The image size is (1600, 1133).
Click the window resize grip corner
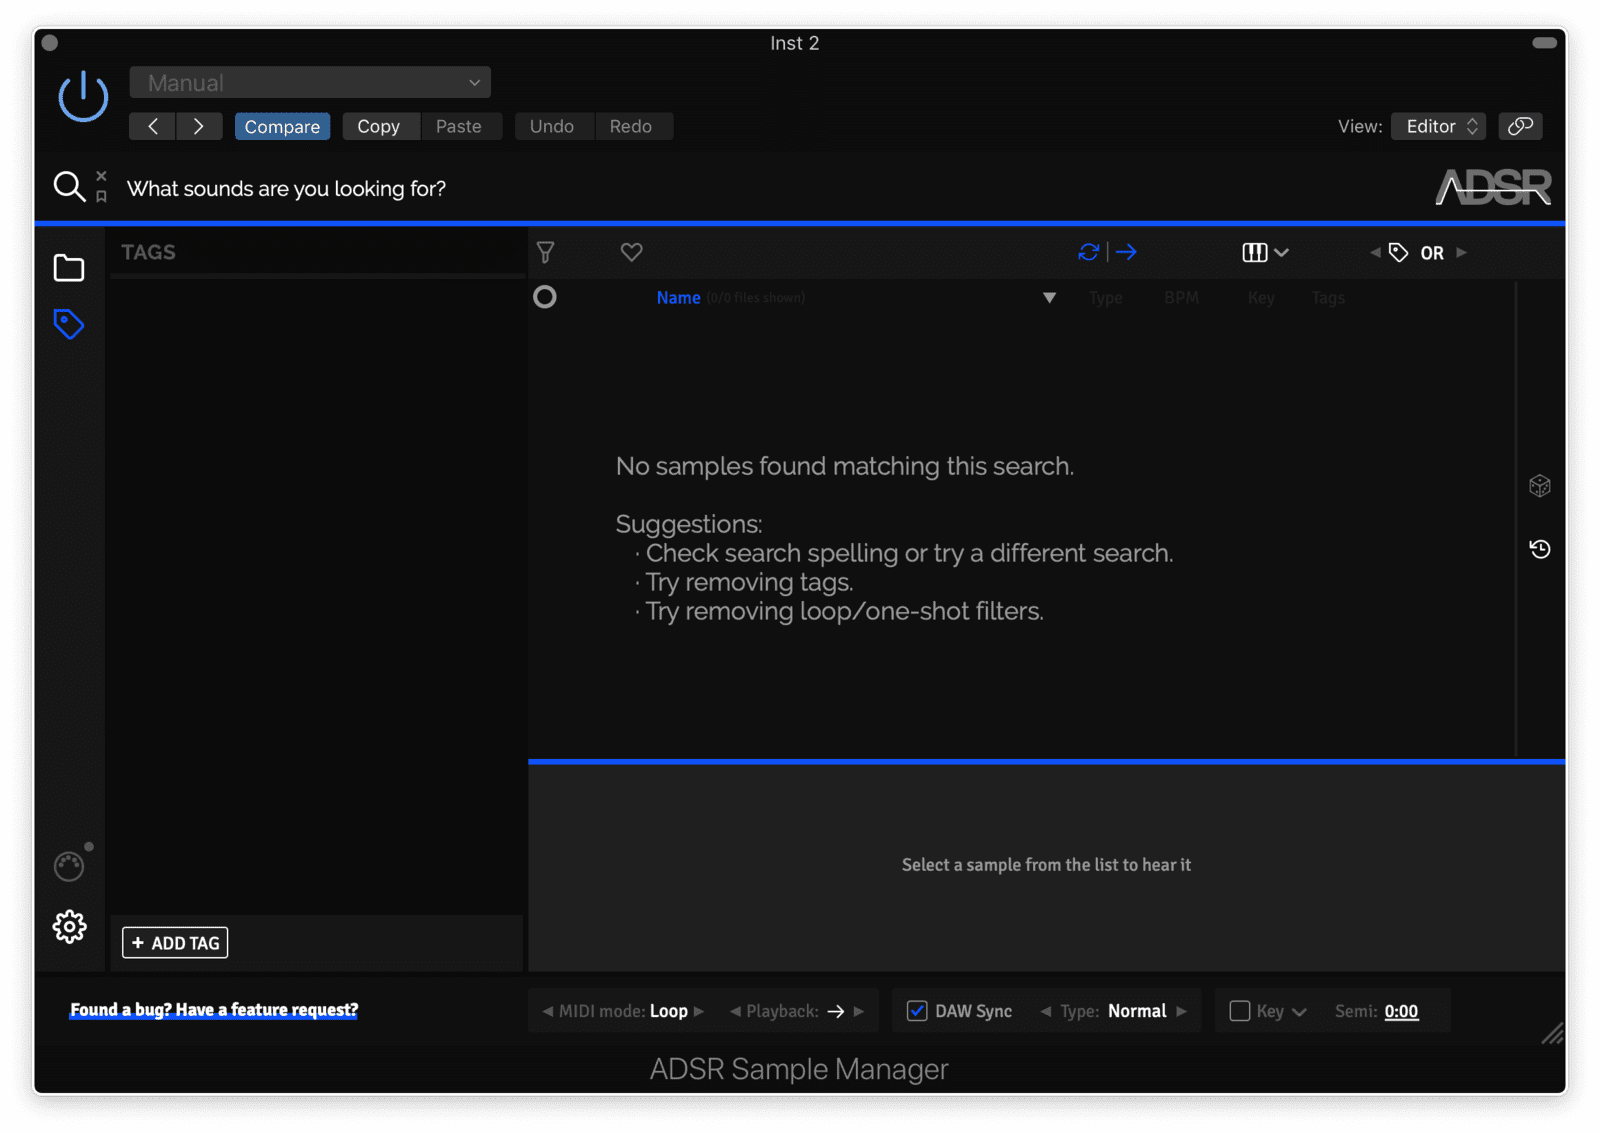(x=1552, y=1034)
